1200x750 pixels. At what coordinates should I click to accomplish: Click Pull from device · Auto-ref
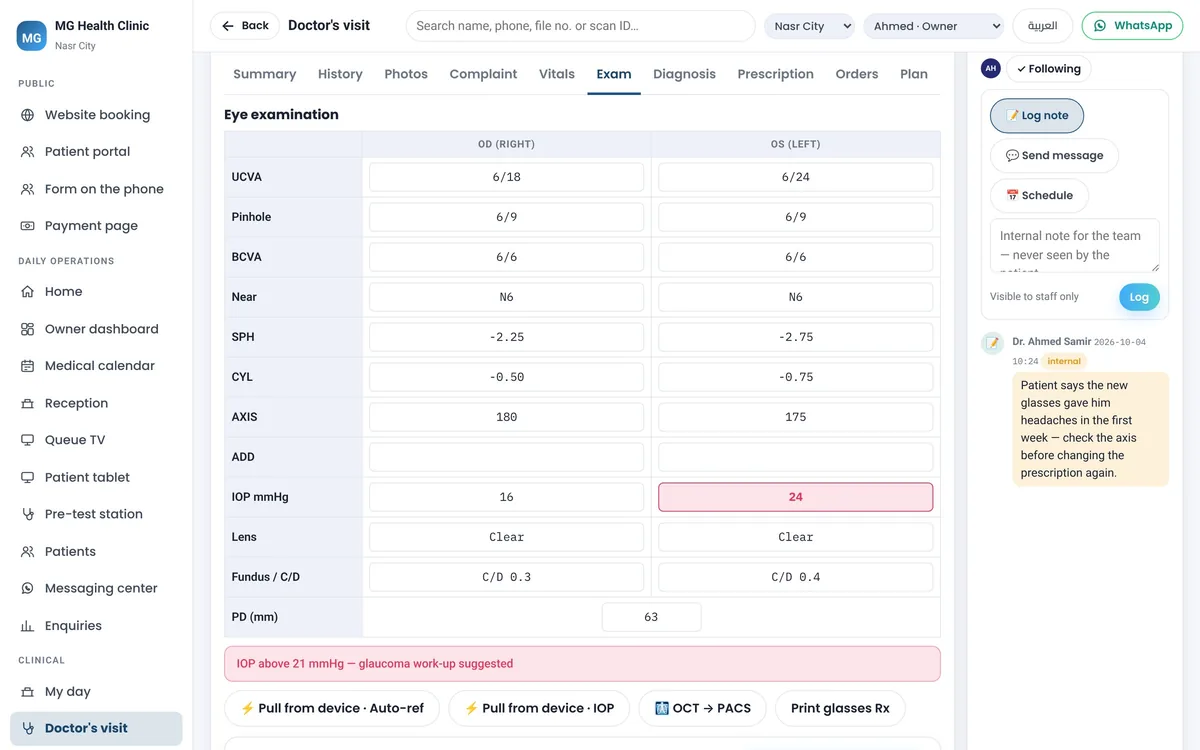(332, 708)
